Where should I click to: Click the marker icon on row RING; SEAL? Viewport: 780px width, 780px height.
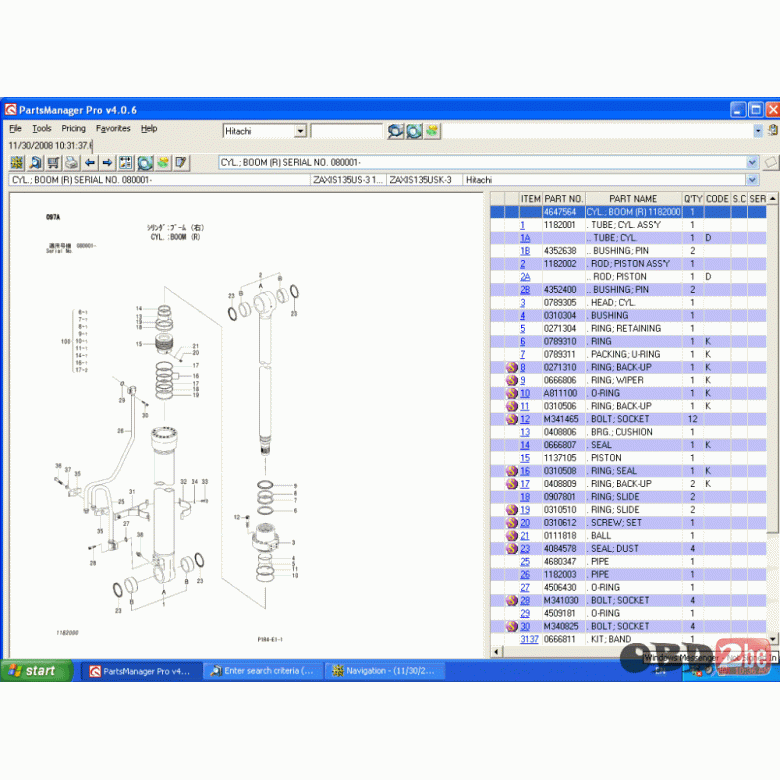coord(512,471)
